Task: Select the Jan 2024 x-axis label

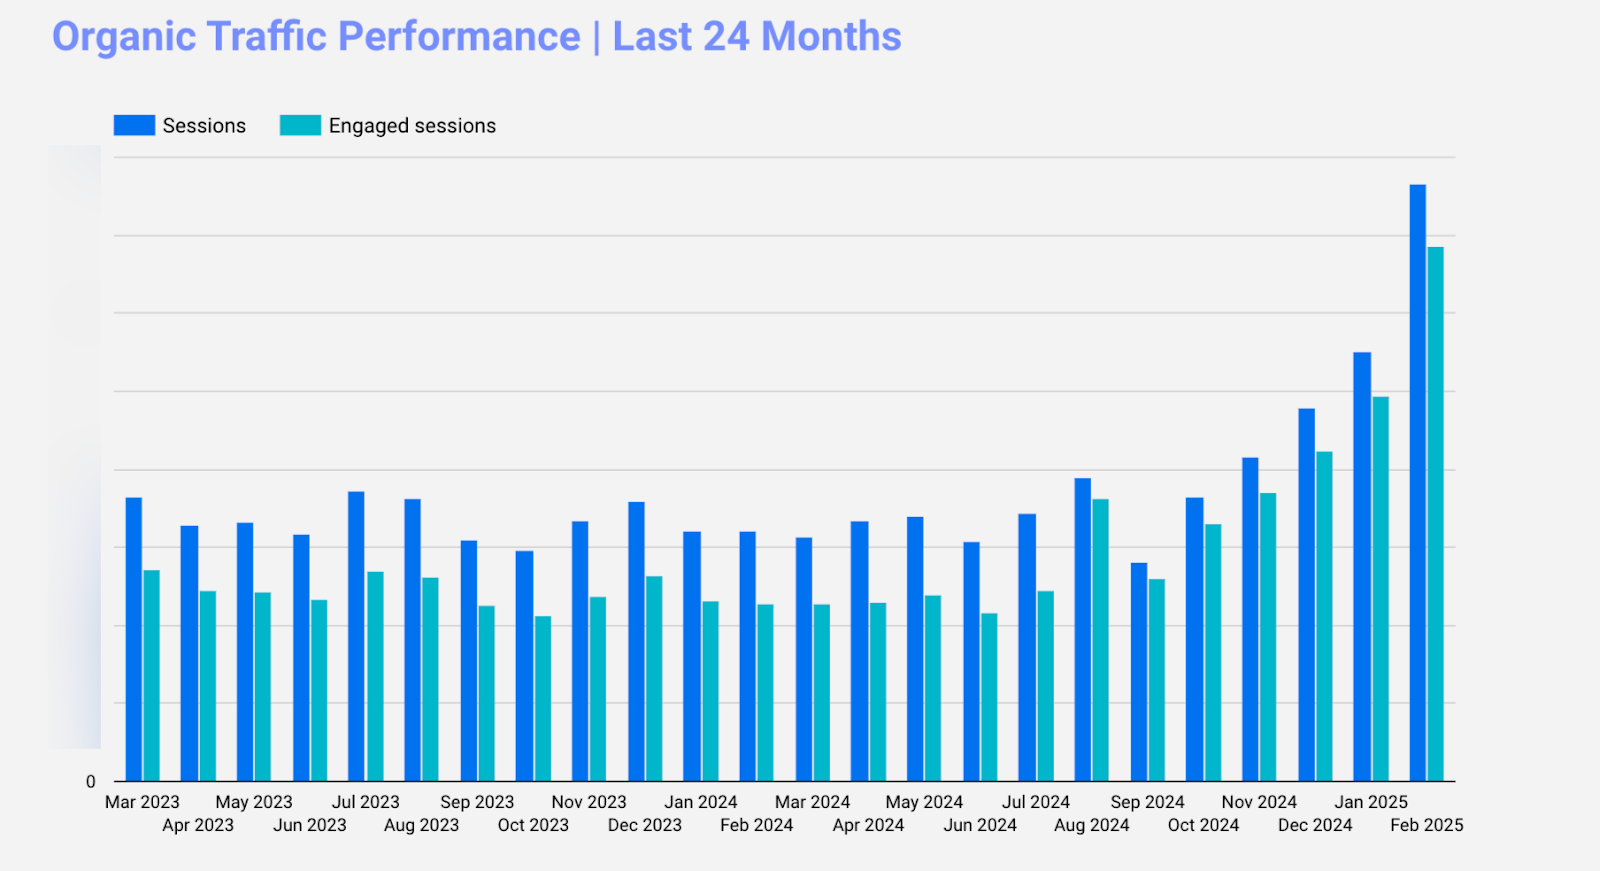Action: click(x=700, y=802)
